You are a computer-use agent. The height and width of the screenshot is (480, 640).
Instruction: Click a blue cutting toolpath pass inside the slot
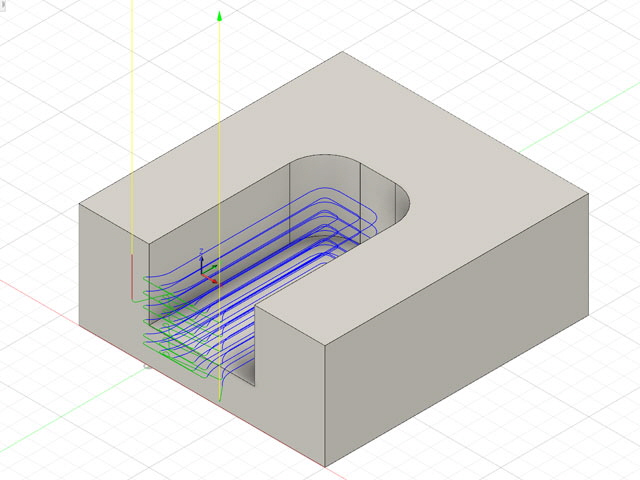point(300,252)
